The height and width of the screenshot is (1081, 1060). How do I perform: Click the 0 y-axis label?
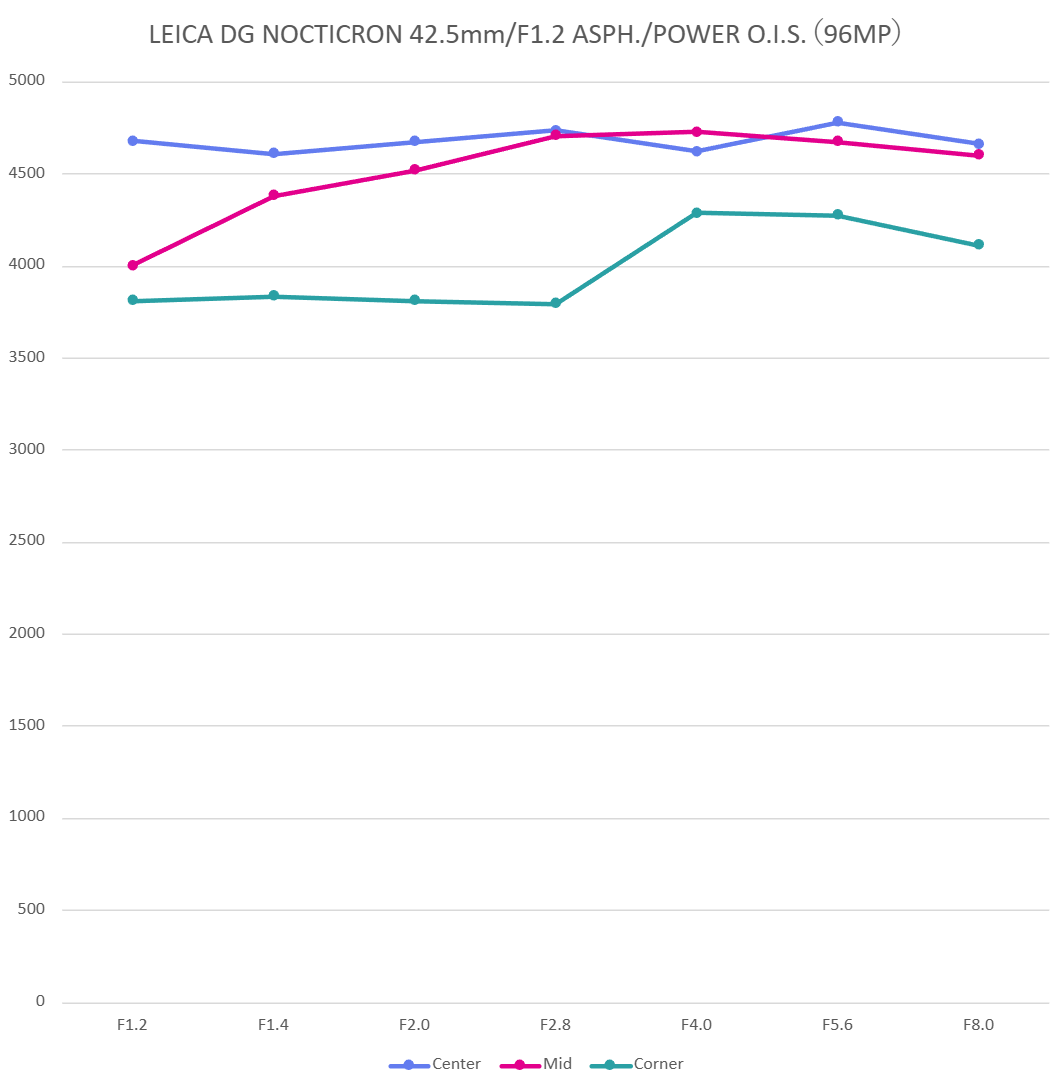[x=40, y=1001]
